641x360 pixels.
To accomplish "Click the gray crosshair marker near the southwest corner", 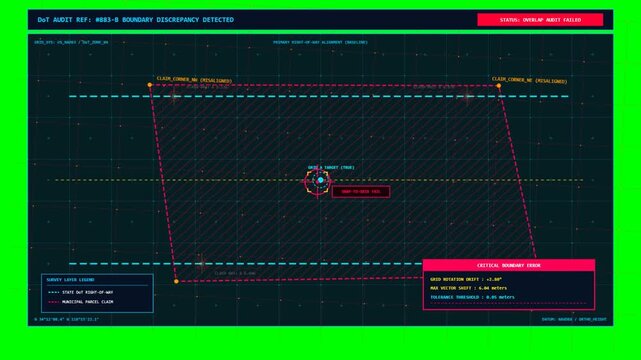I will tap(201, 264).
